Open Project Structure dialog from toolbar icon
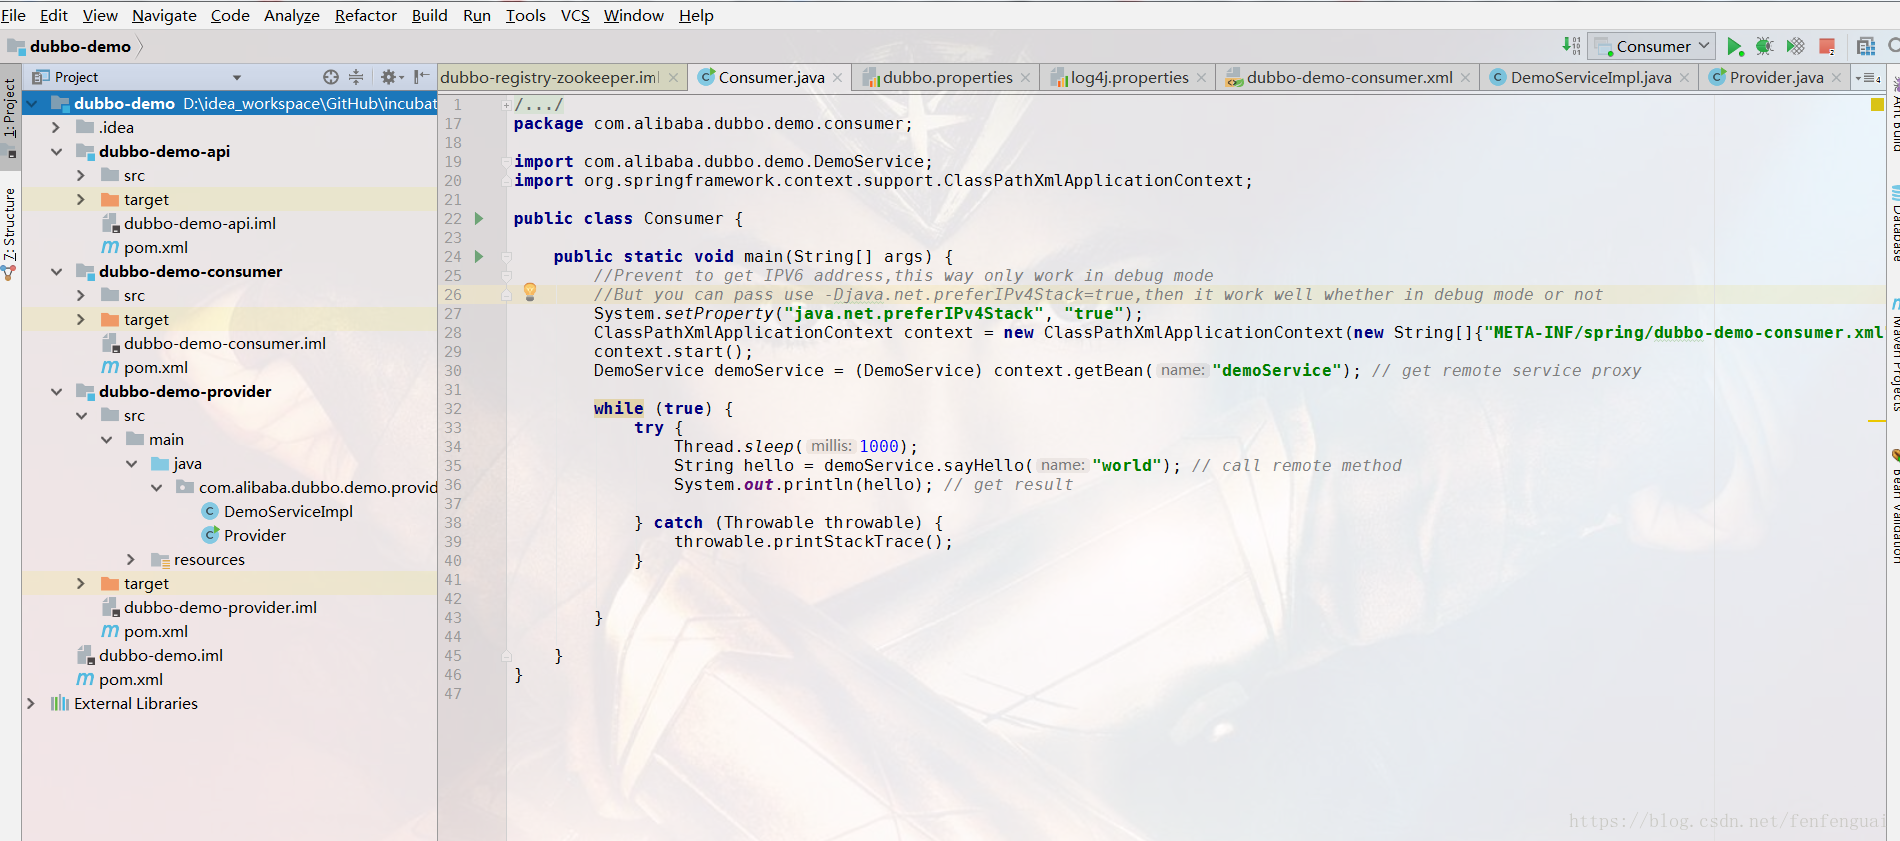This screenshot has height=841, width=1900. click(x=1866, y=46)
